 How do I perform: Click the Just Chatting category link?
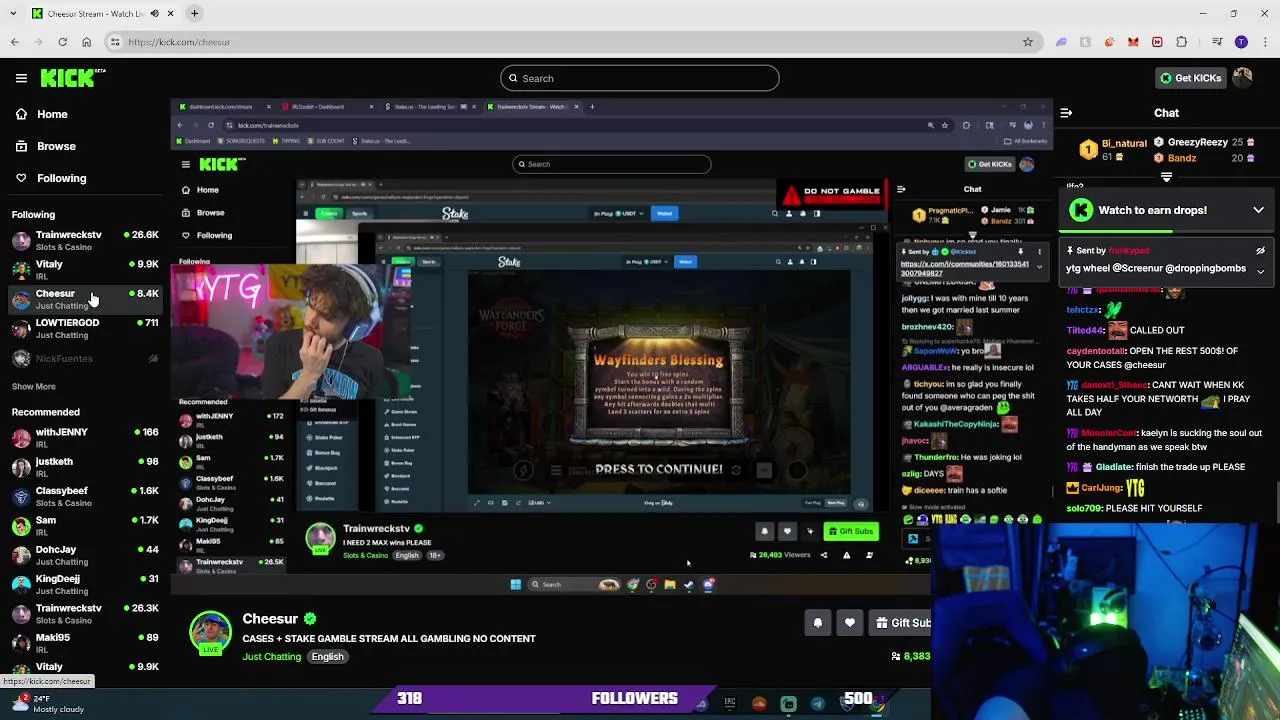(271, 657)
